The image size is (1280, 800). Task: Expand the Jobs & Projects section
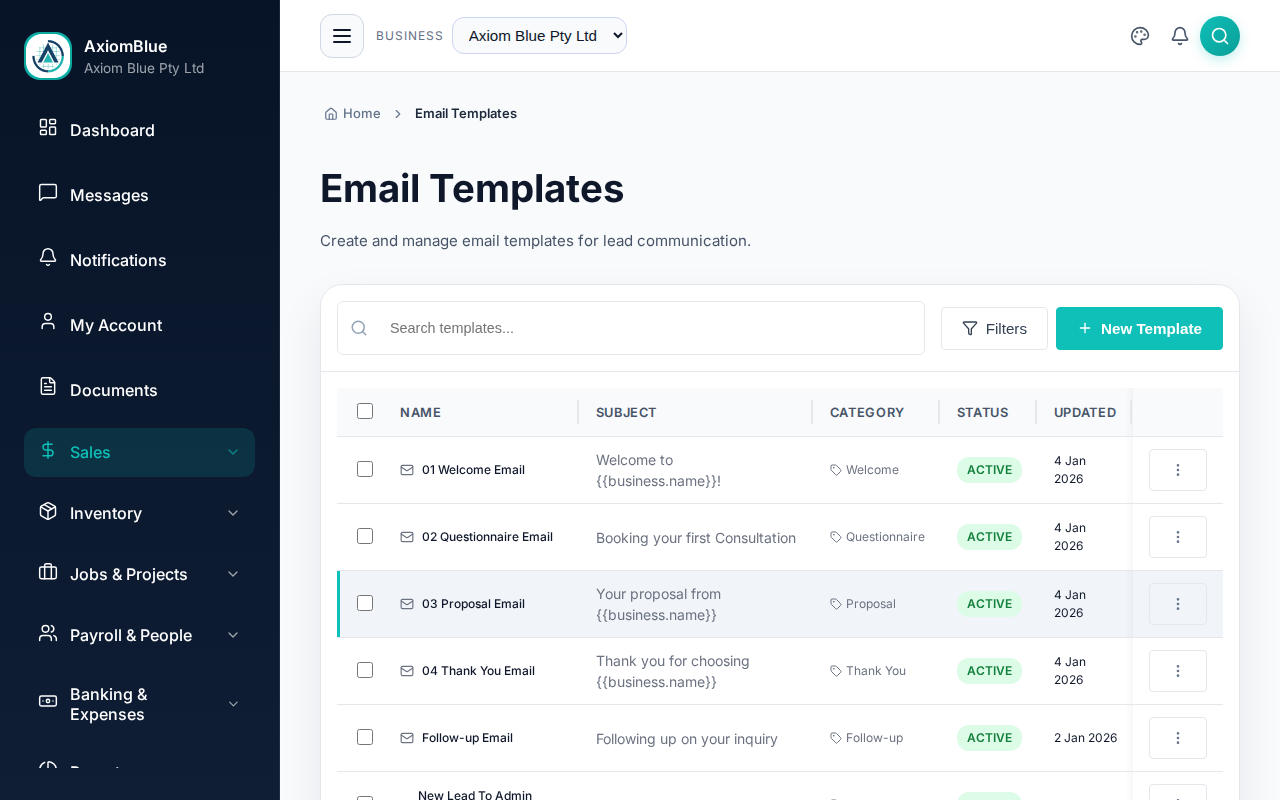[139, 574]
